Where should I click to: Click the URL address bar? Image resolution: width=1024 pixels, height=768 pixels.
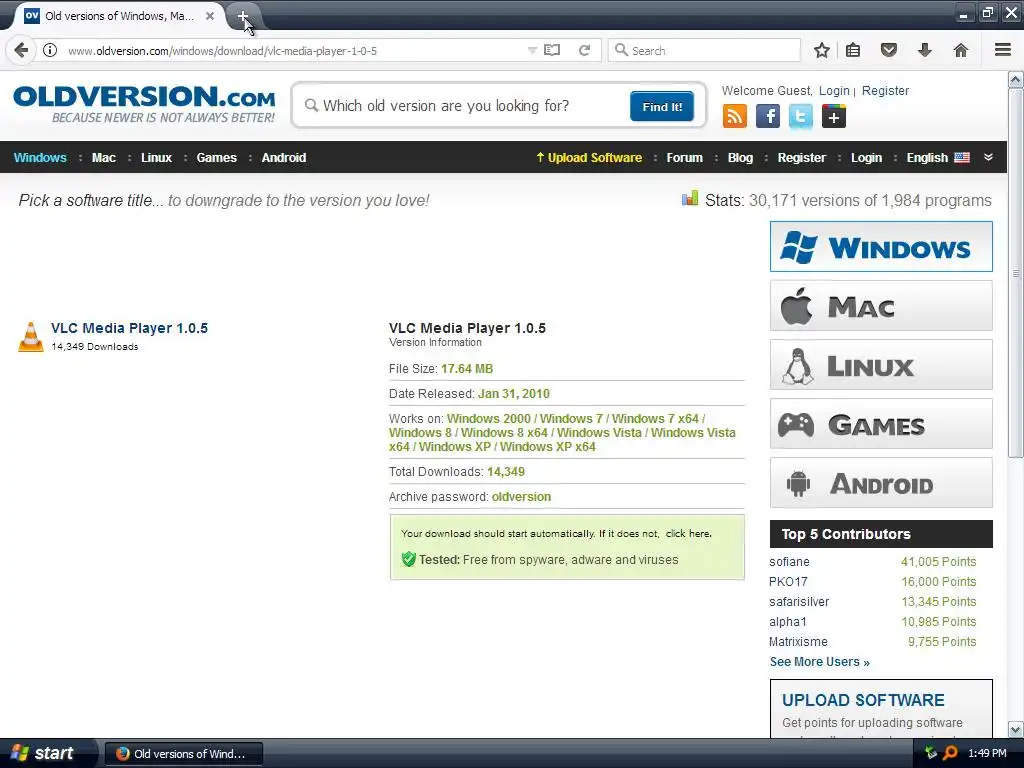click(294, 50)
